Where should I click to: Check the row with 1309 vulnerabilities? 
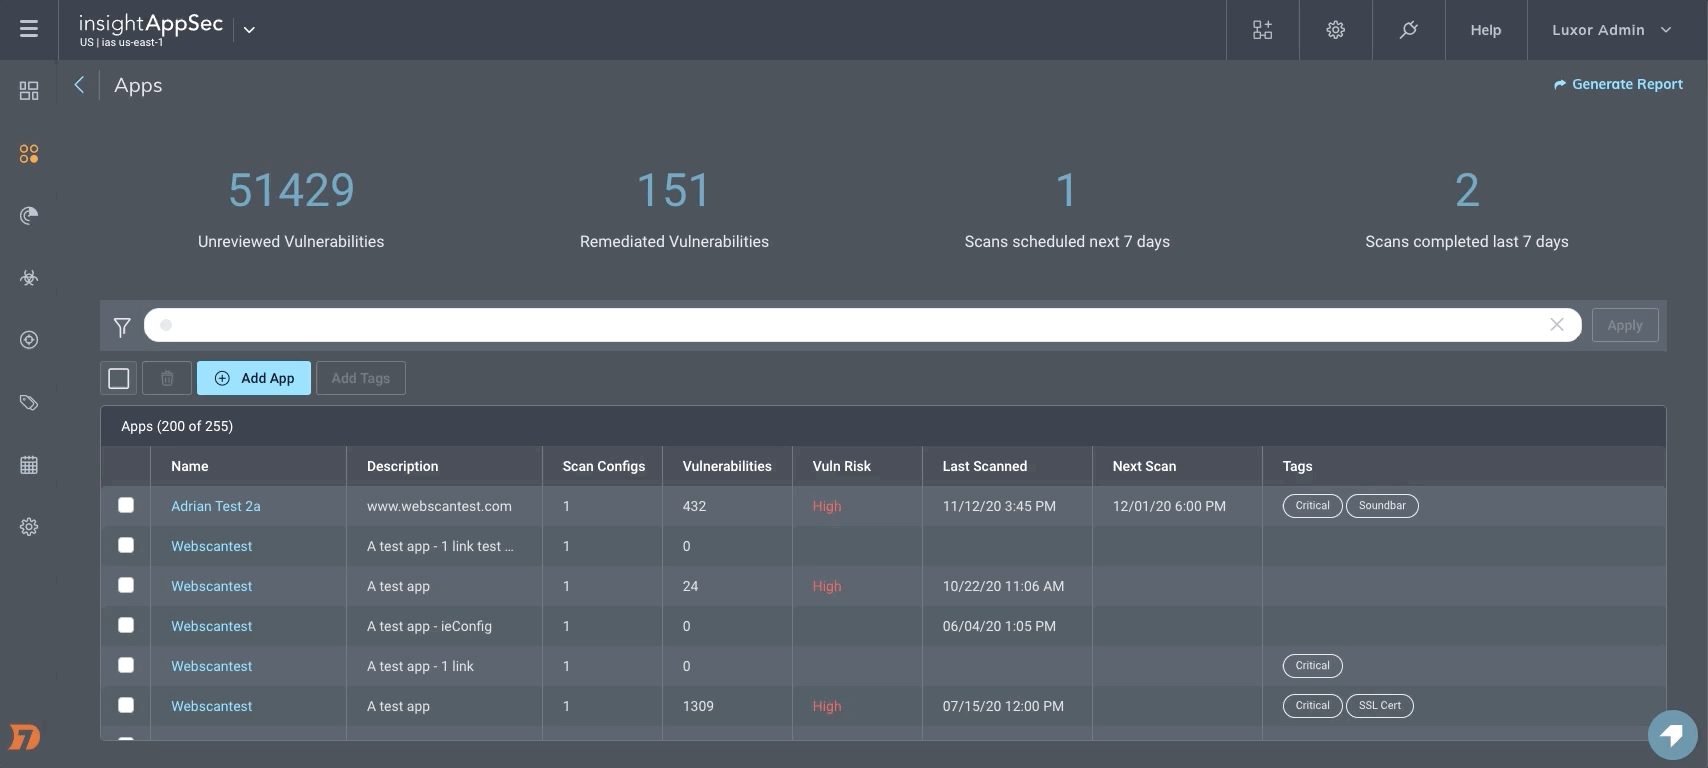coord(126,705)
